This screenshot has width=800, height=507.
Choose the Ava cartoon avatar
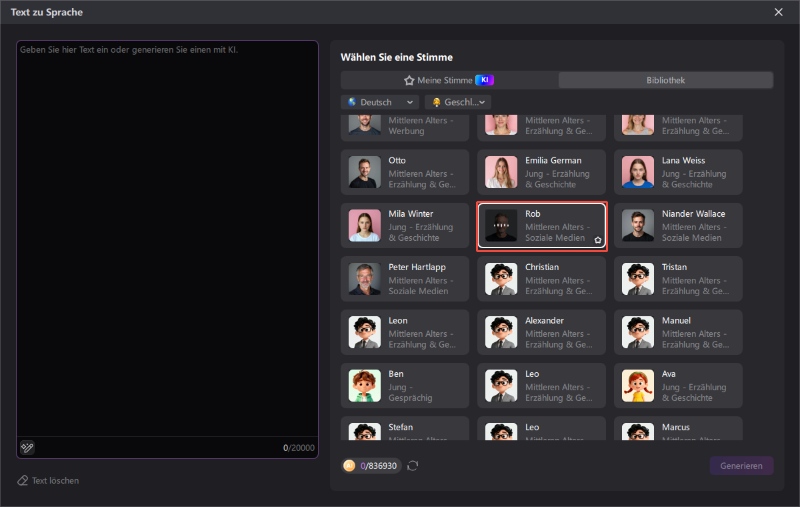(x=638, y=386)
